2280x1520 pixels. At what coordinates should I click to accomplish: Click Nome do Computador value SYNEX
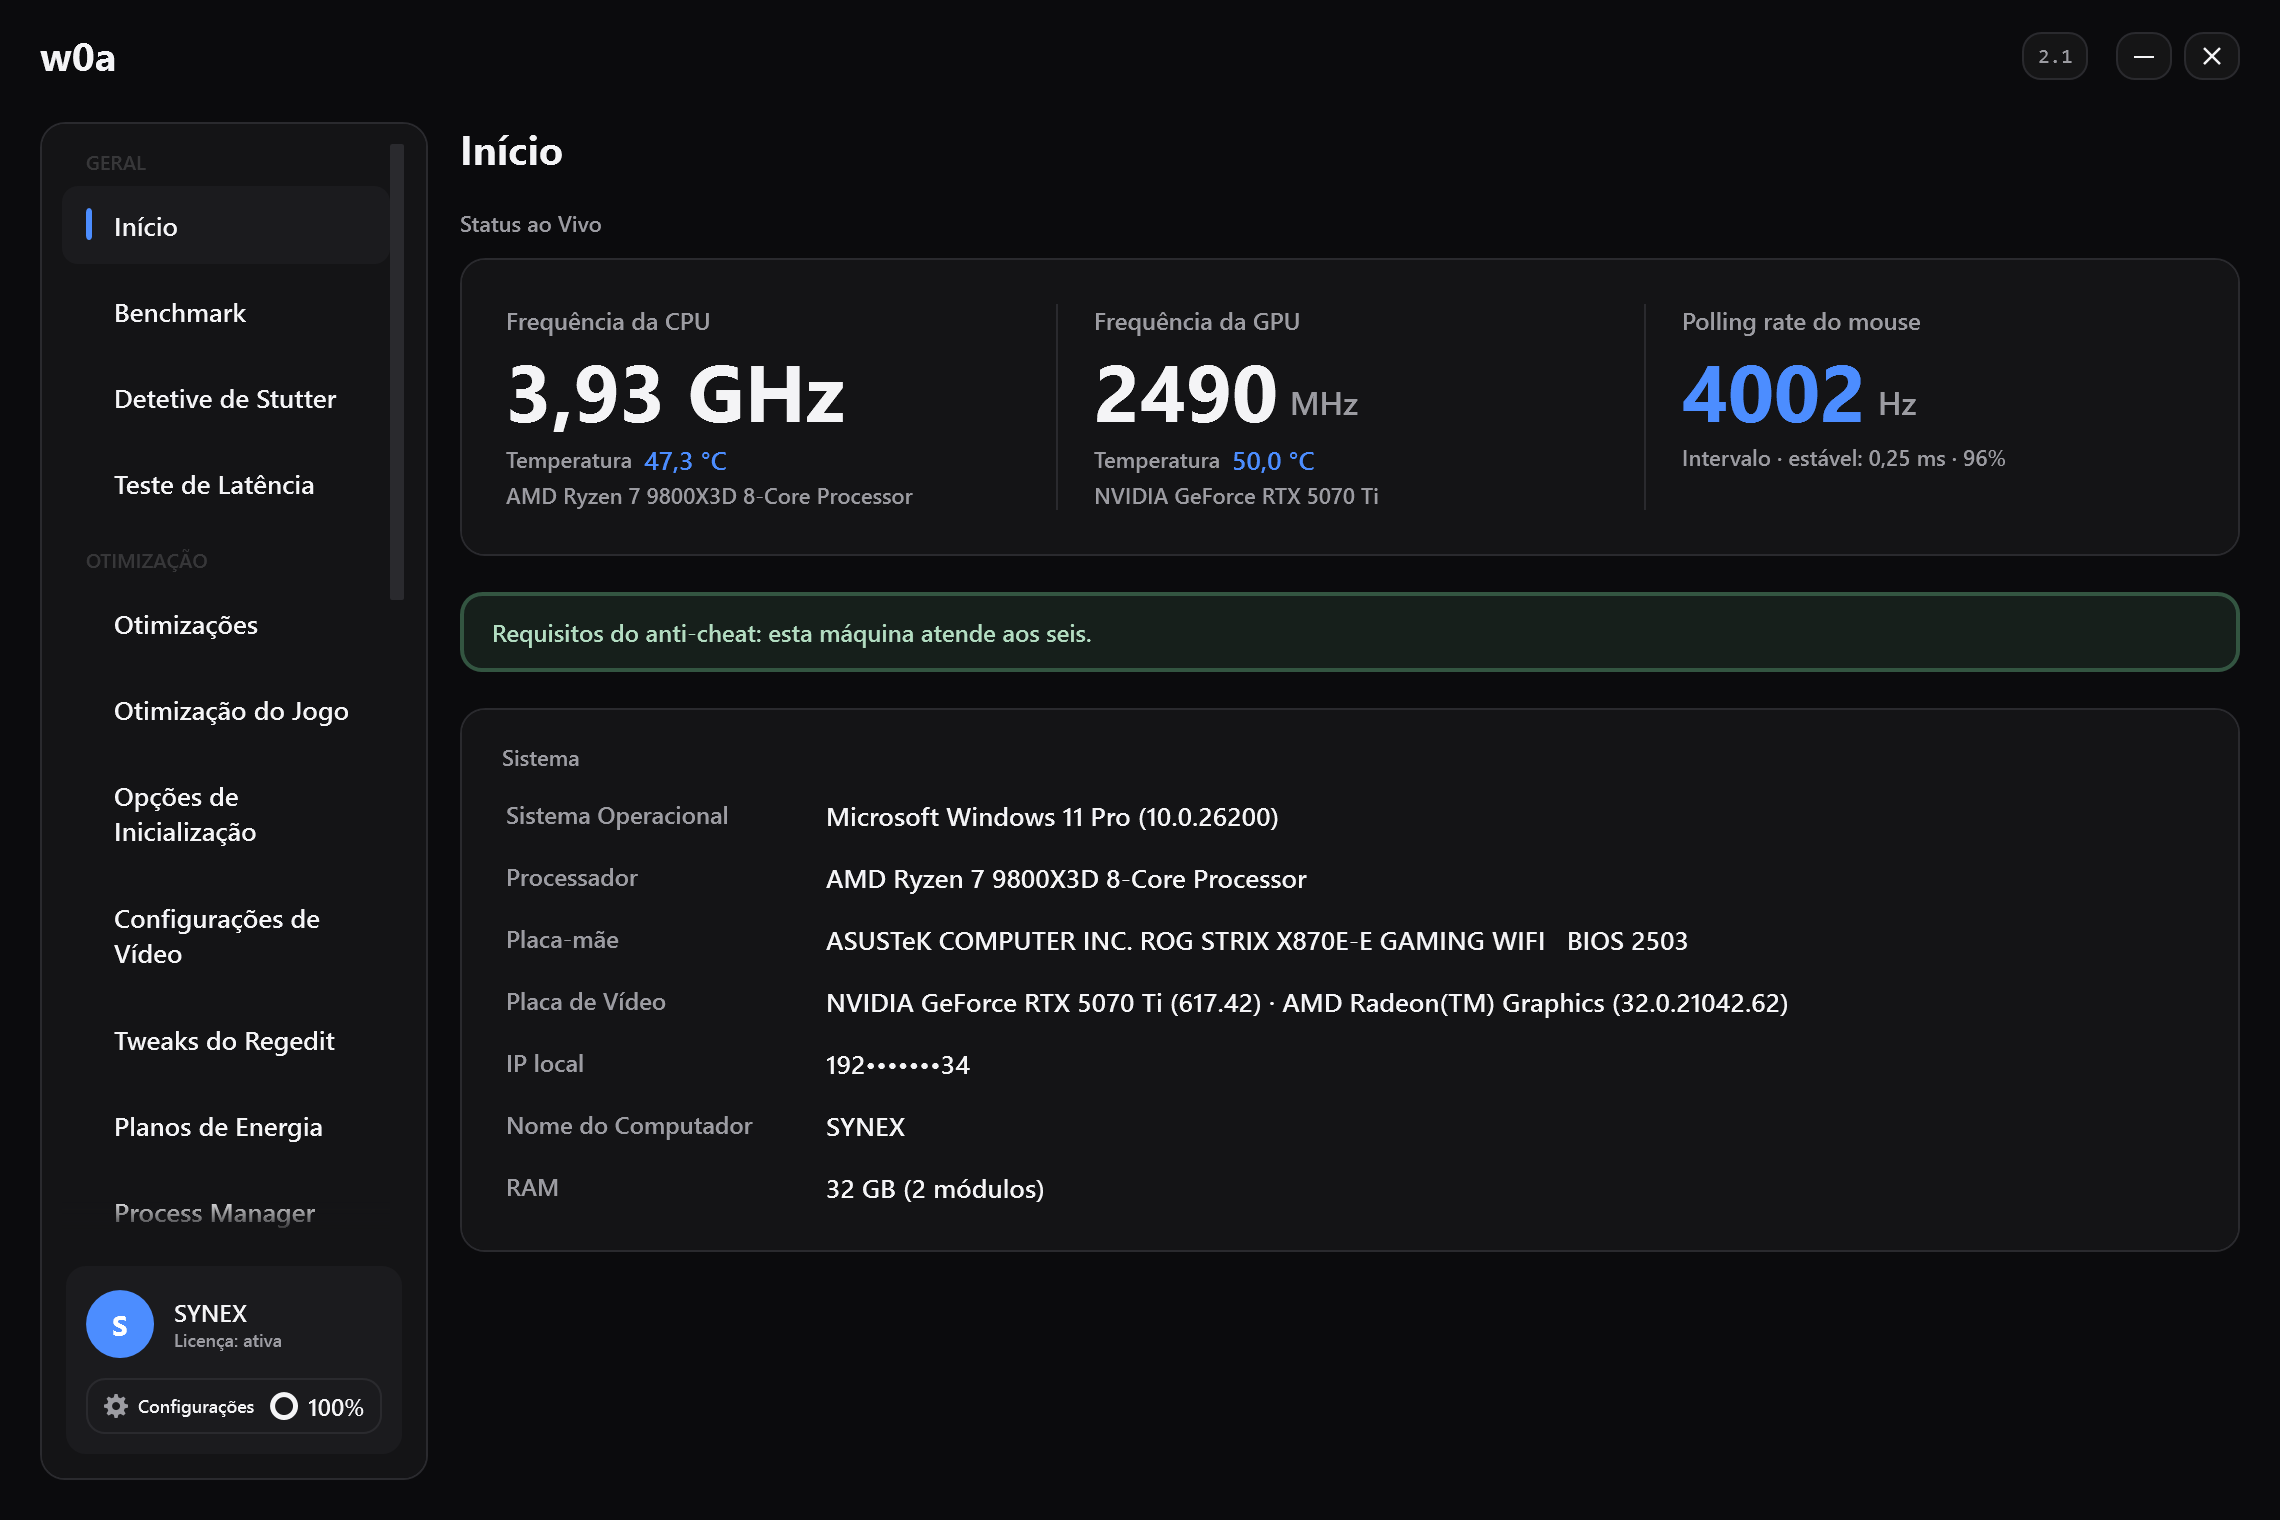pos(865,1127)
